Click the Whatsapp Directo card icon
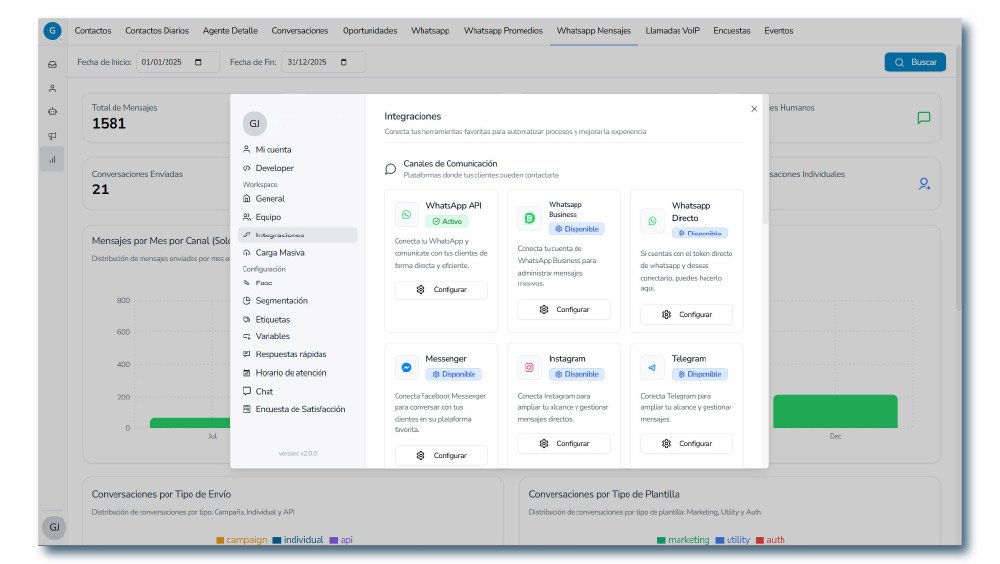The width and height of the screenshot is (1000, 564). (x=652, y=221)
